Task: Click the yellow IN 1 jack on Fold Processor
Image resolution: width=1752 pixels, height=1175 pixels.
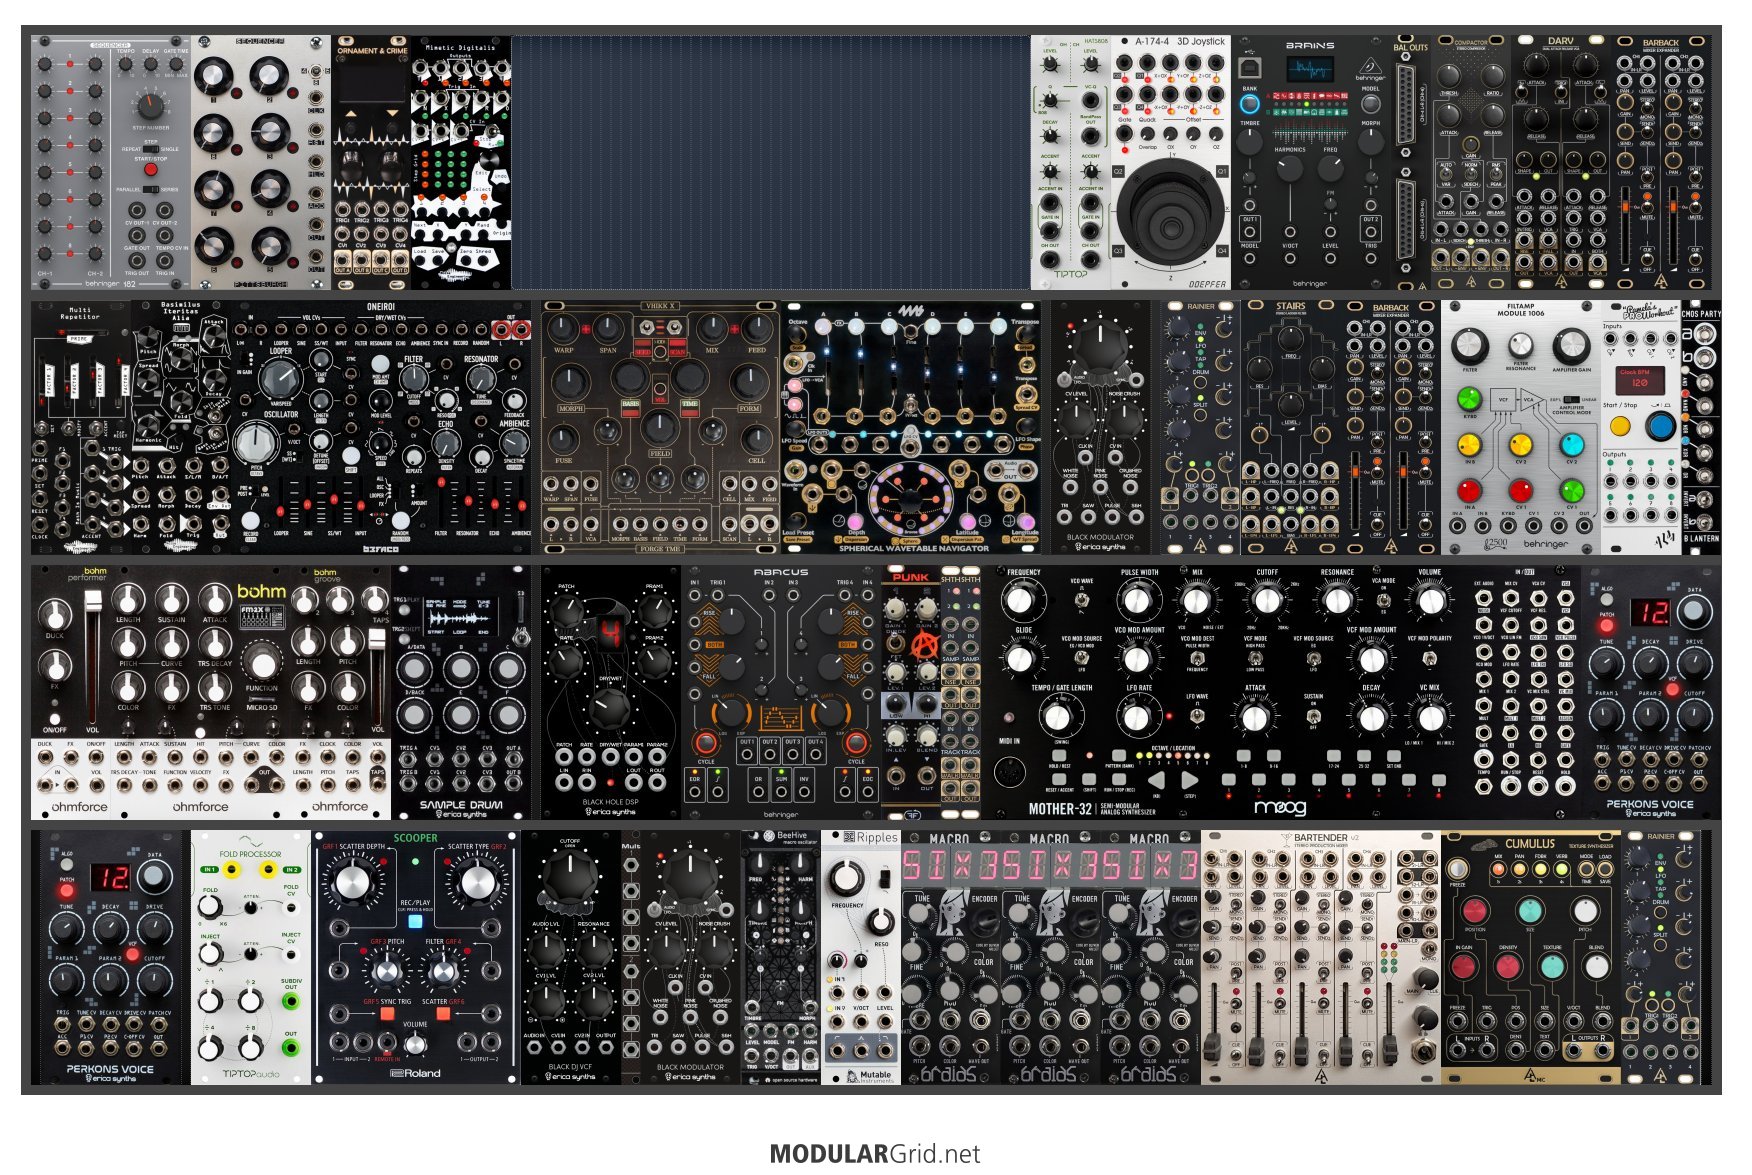Action: point(231,871)
